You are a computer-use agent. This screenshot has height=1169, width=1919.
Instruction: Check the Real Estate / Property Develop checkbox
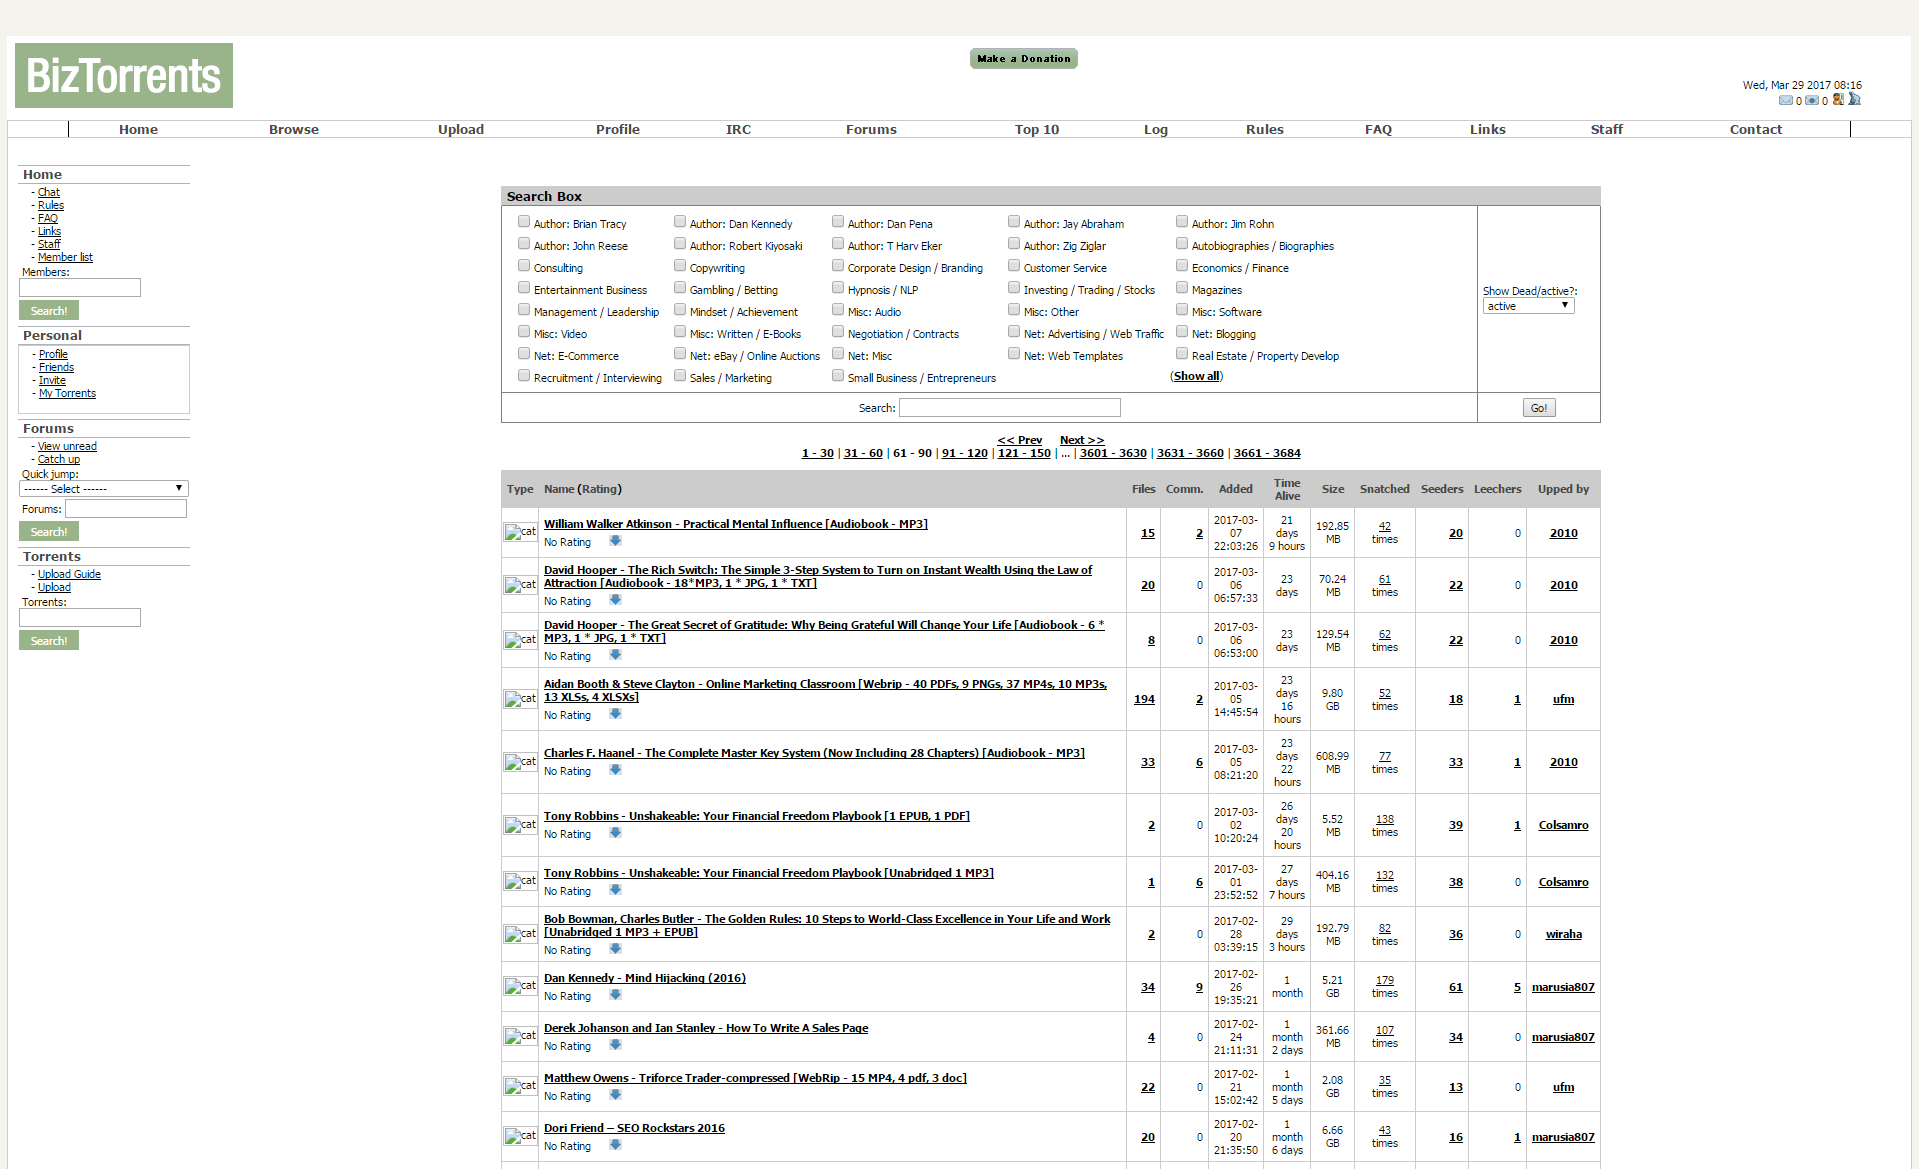click(x=1182, y=354)
